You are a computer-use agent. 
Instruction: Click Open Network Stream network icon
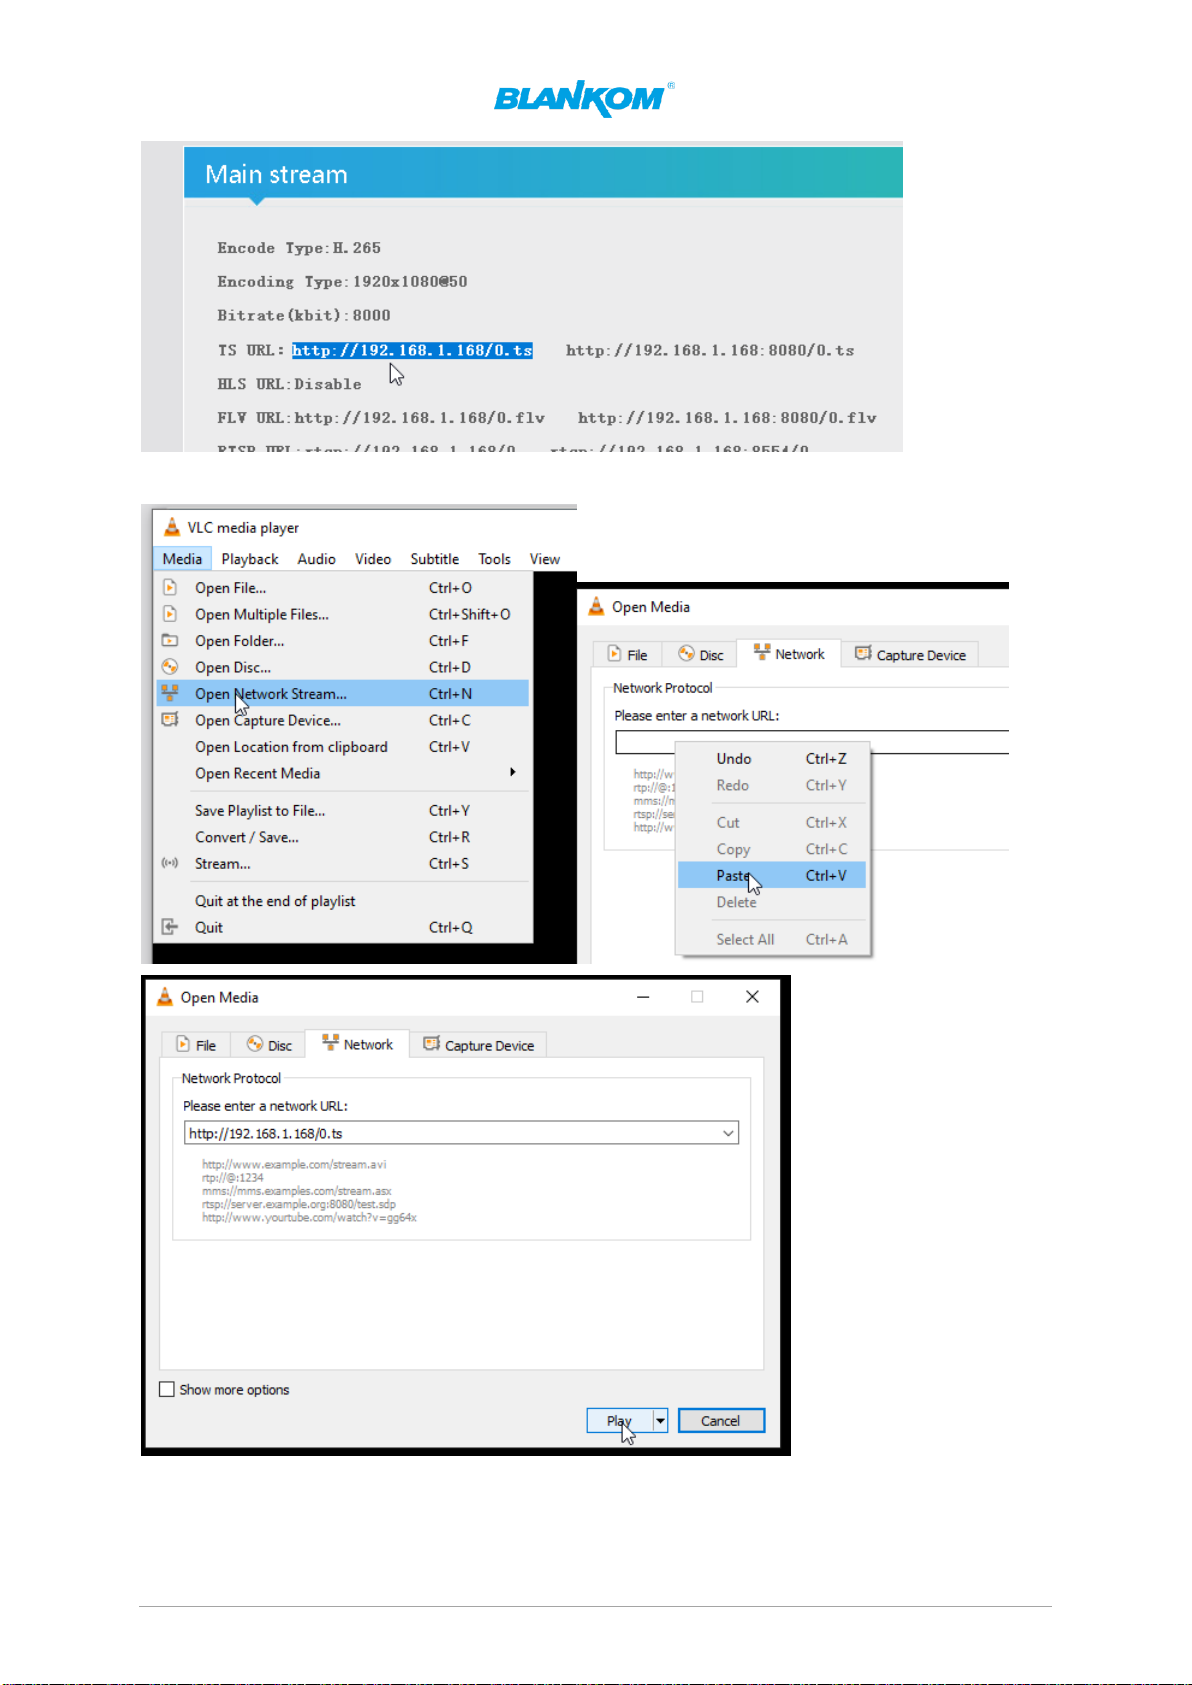(170, 693)
